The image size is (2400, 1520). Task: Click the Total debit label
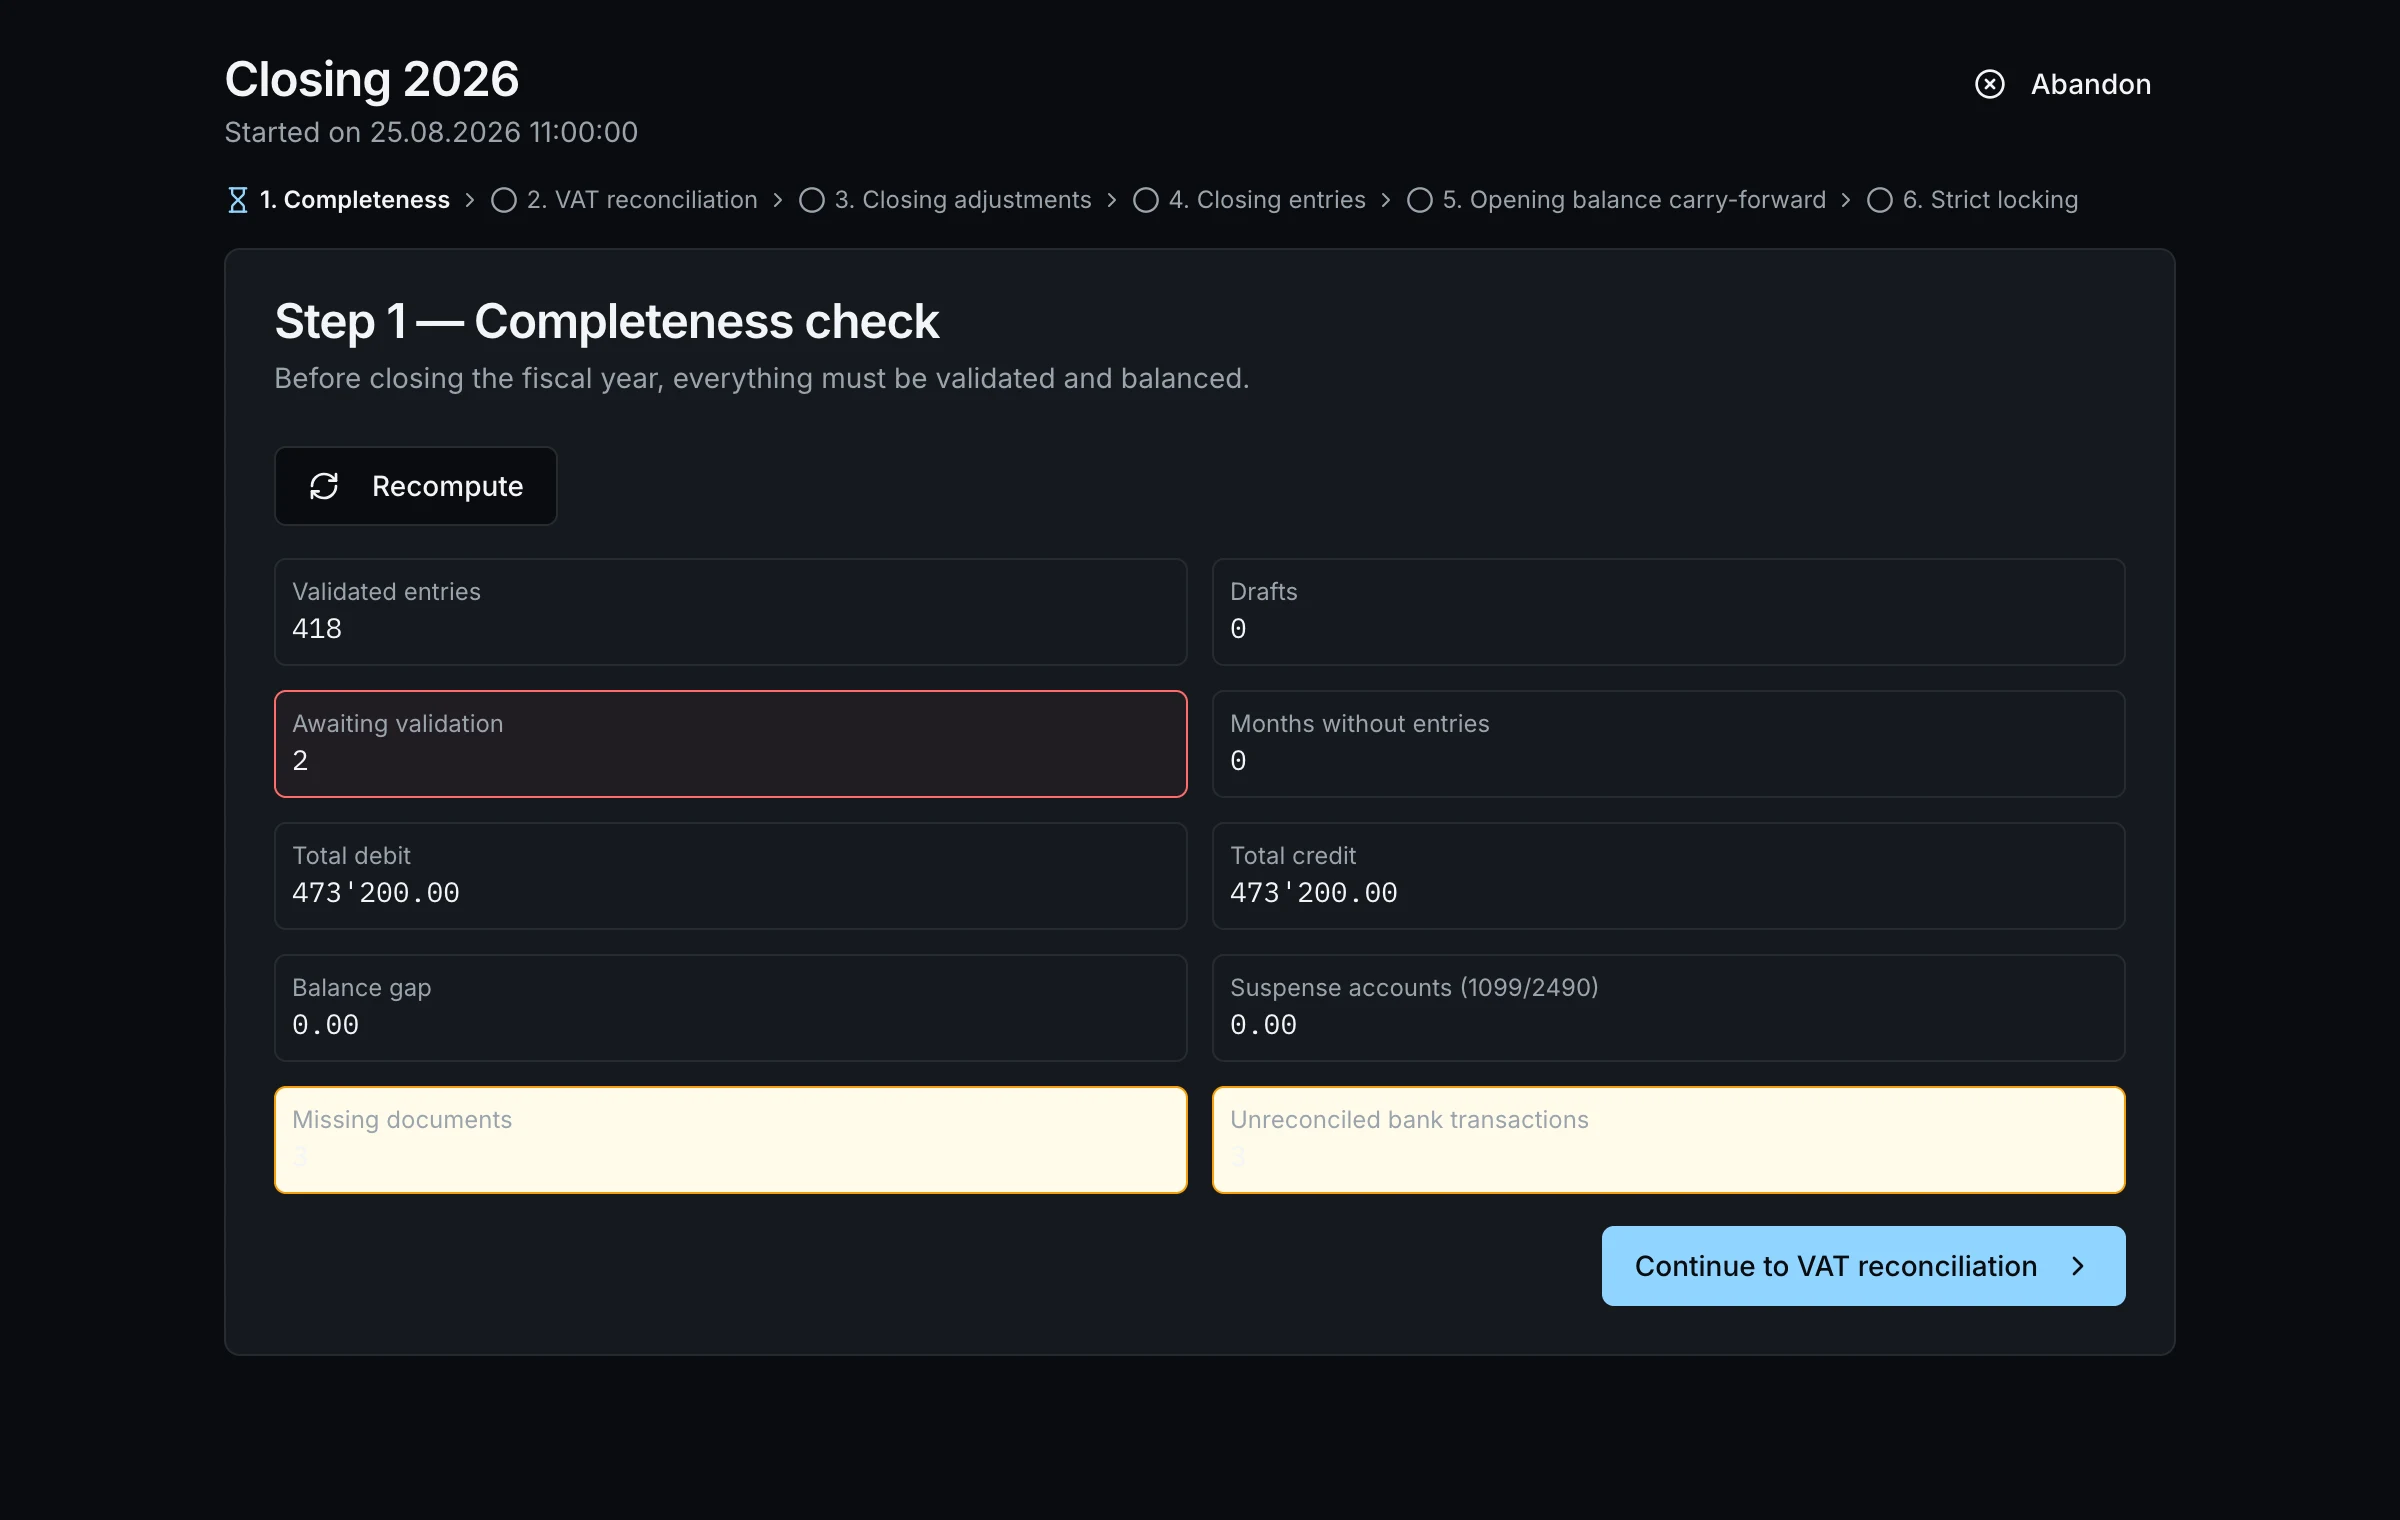[x=351, y=856]
